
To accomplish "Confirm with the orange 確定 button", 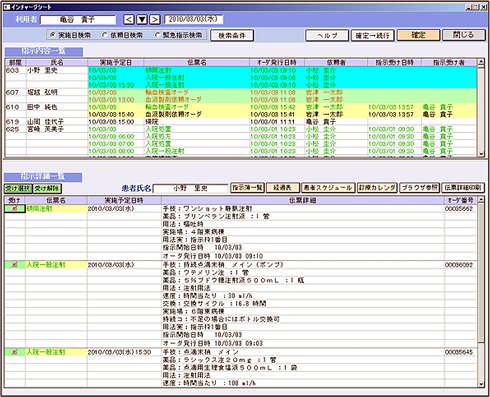I will point(418,35).
